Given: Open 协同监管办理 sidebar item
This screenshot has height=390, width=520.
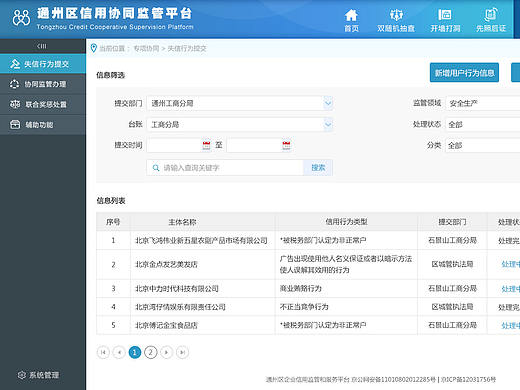Looking at the screenshot, I should [x=43, y=84].
